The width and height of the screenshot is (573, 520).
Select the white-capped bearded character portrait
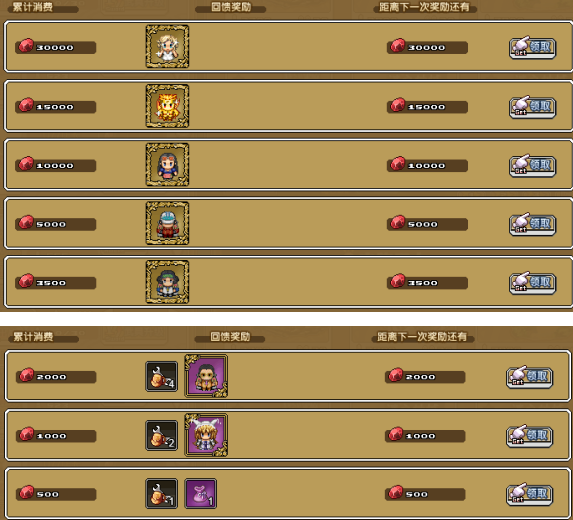pyautogui.click(x=167, y=223)
